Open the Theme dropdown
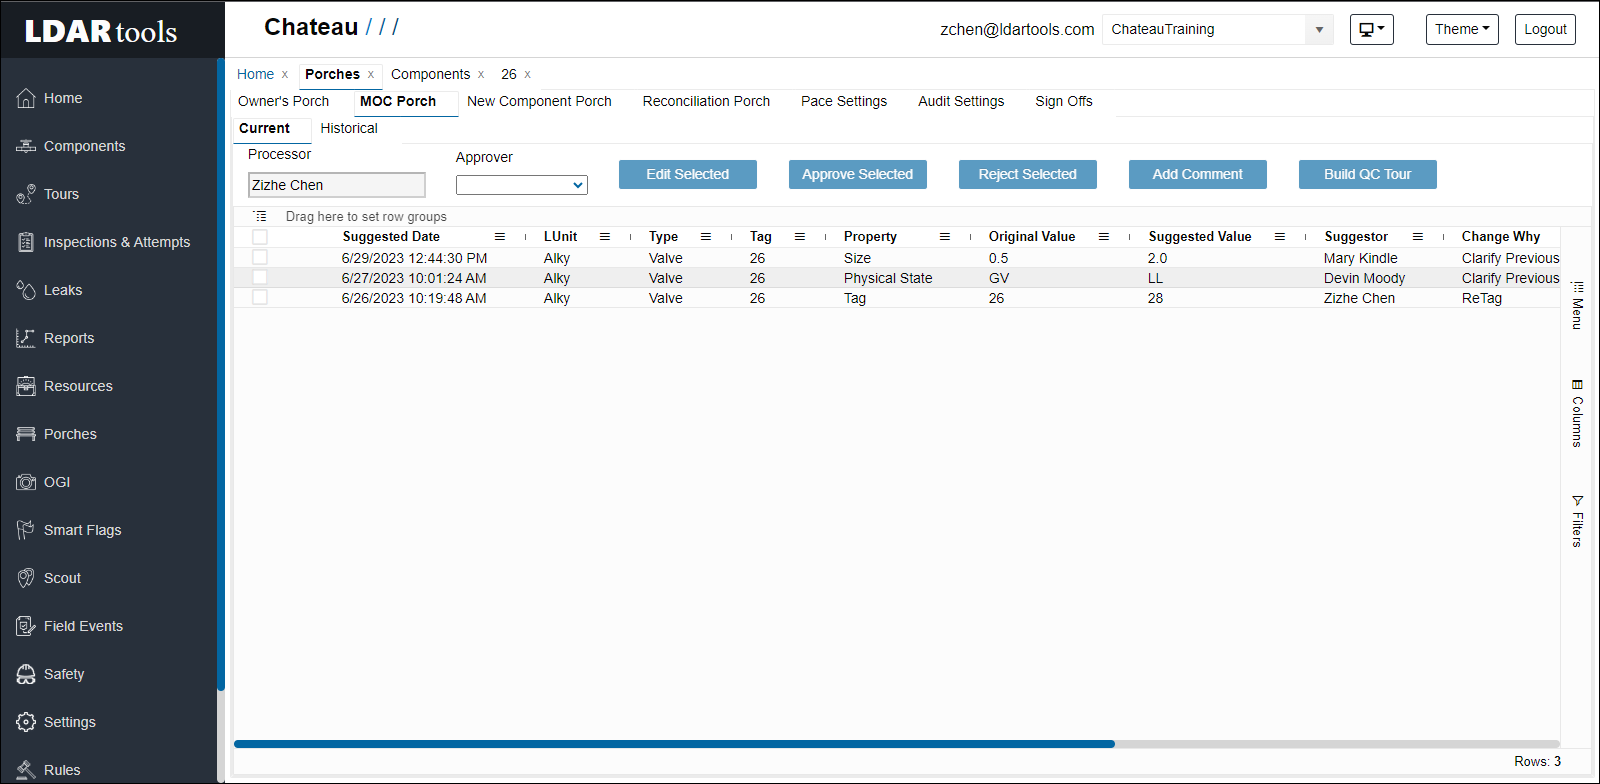The width and height of the screenshot is (1600, 784). (x=1462, y=29)
